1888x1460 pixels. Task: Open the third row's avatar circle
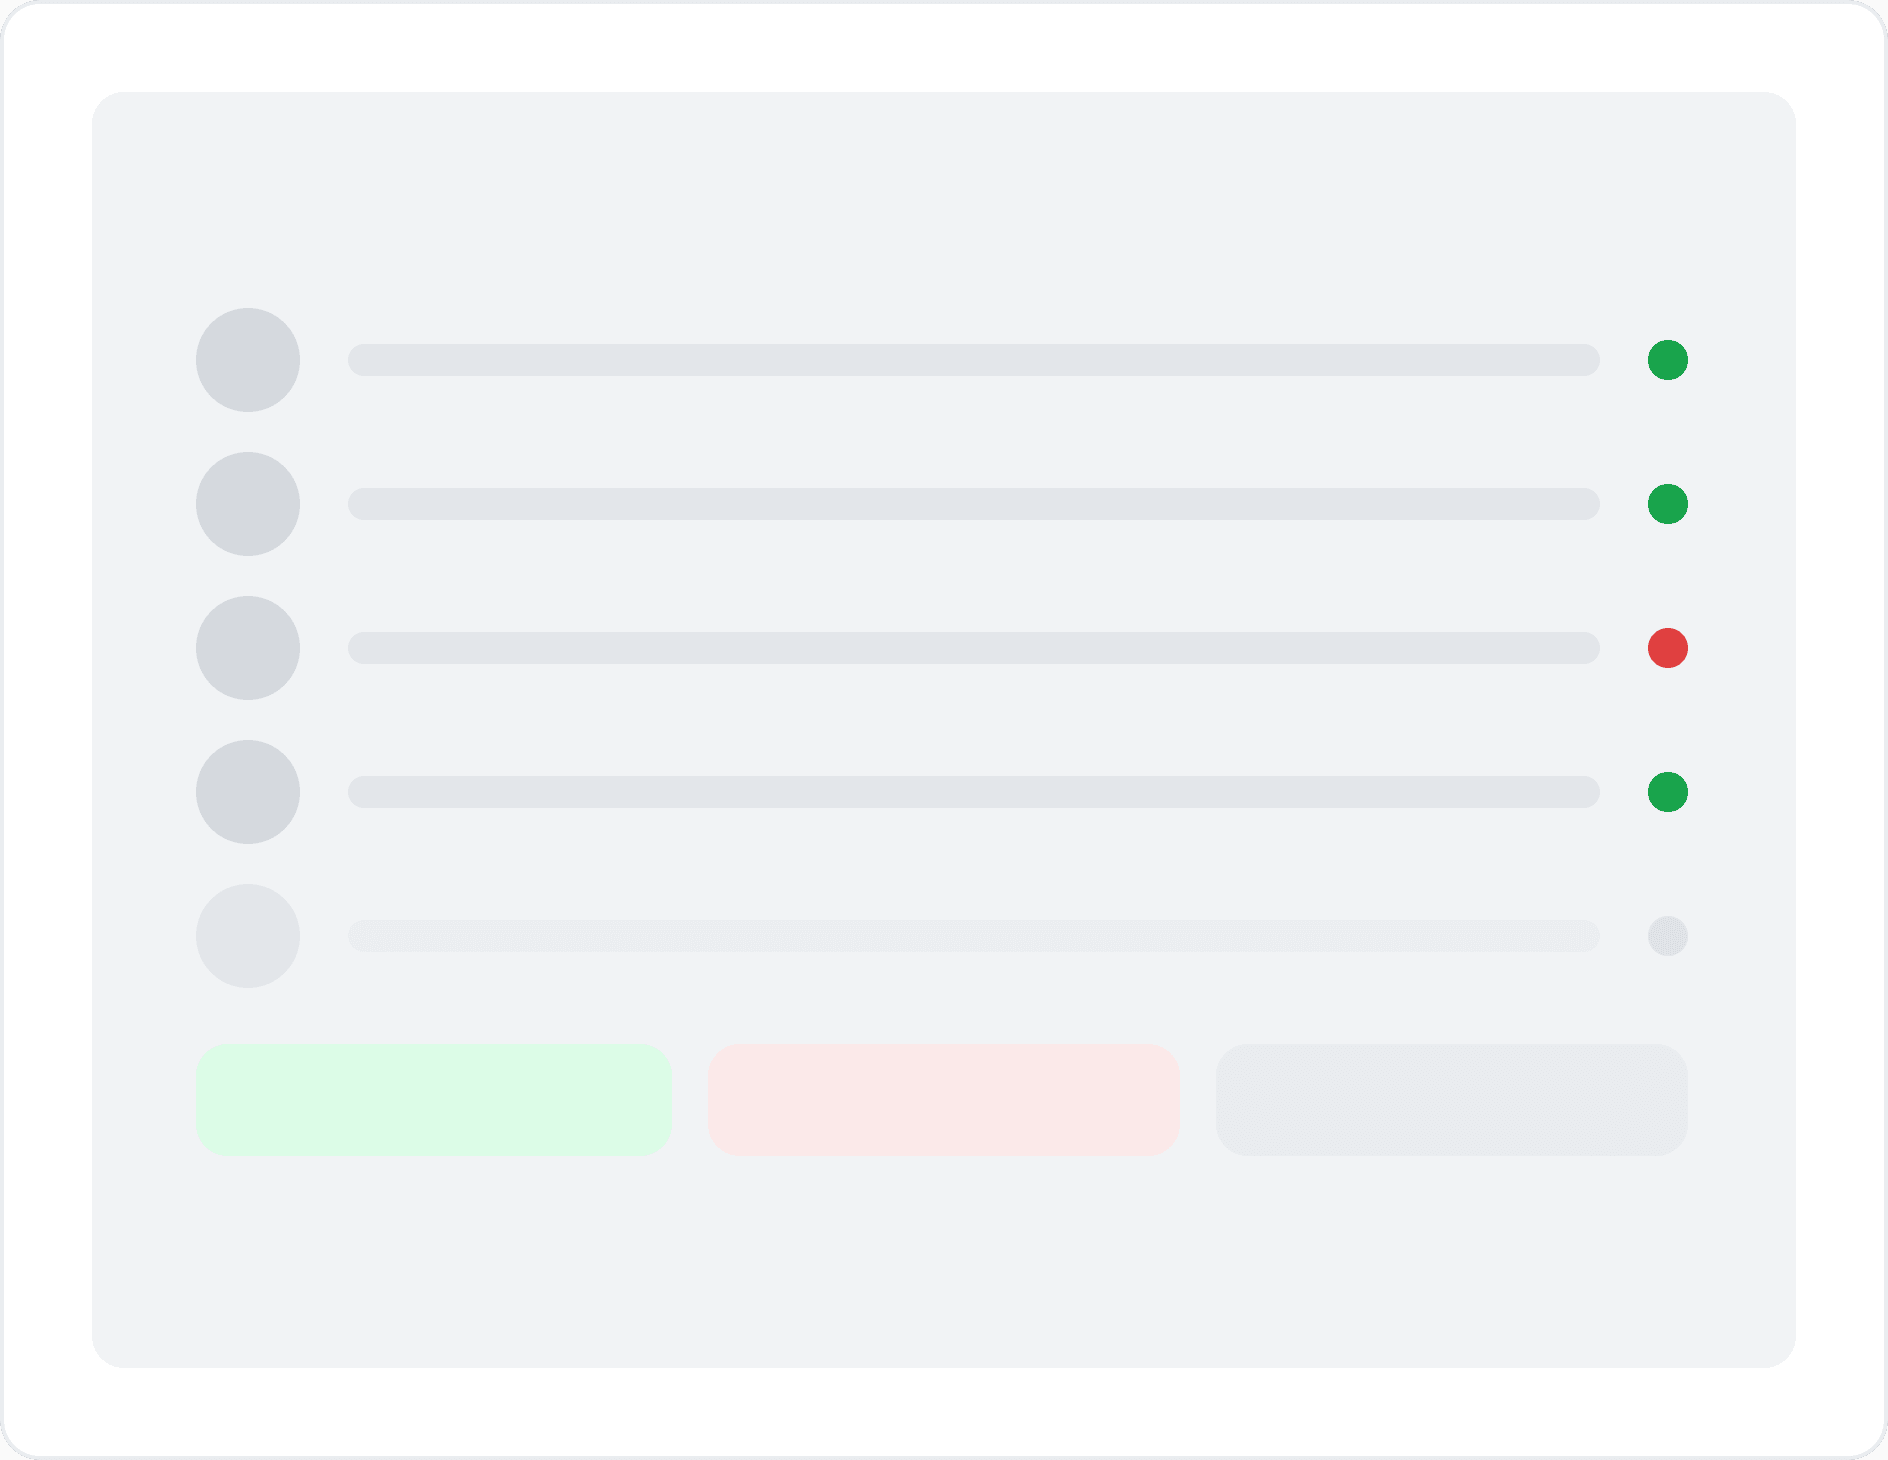click(x=248, y=648)
